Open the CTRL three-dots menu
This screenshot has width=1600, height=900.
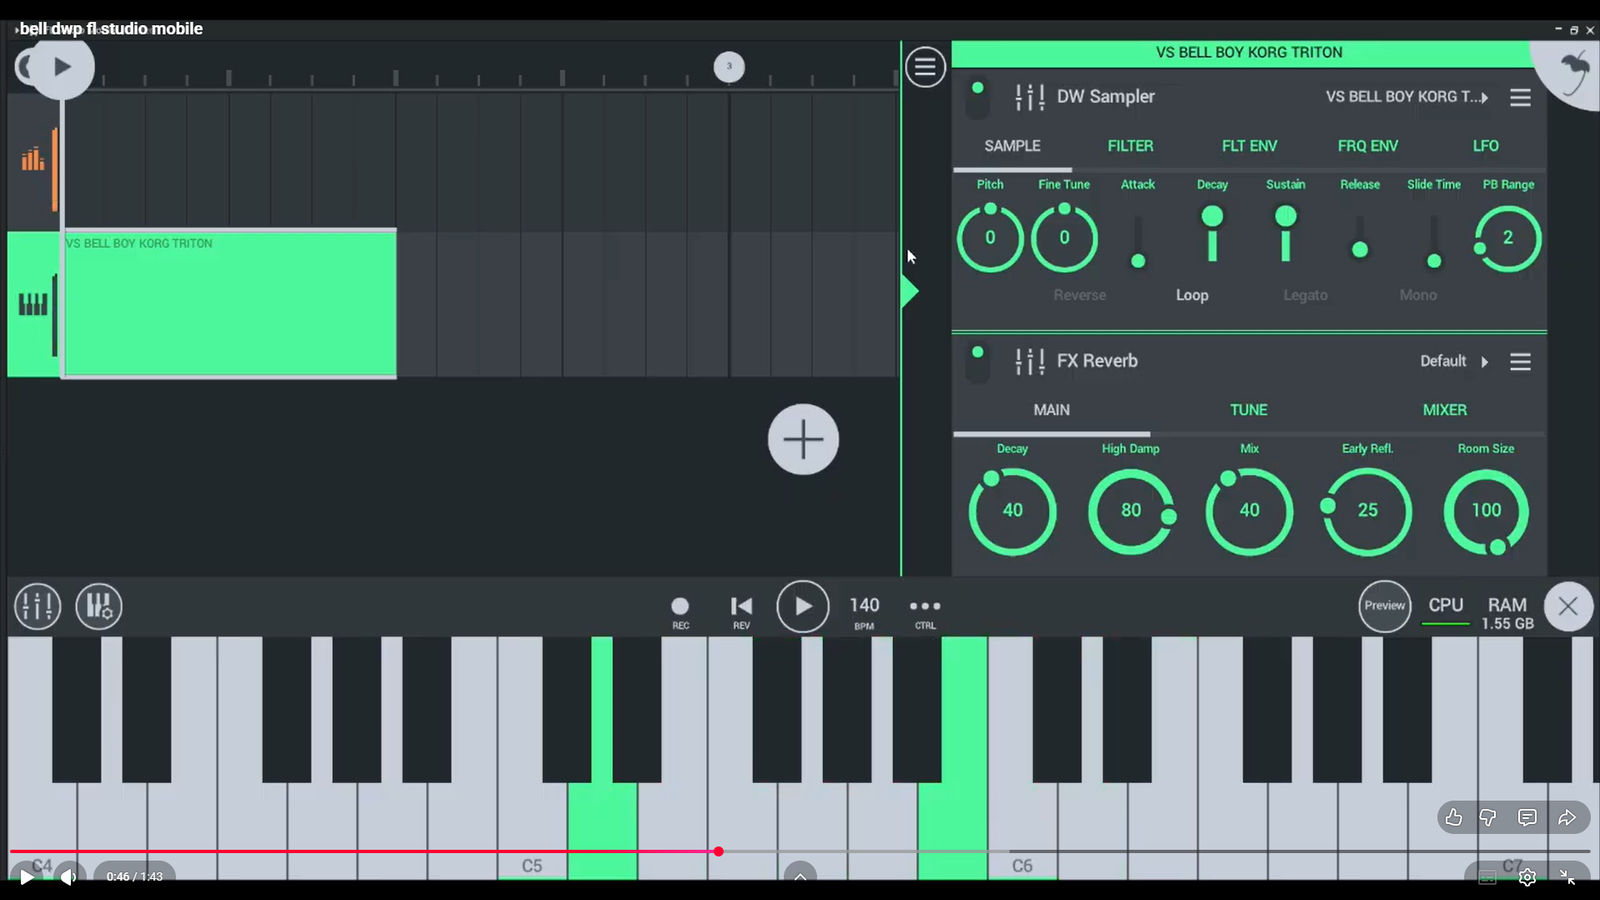[x=925, y=607]
